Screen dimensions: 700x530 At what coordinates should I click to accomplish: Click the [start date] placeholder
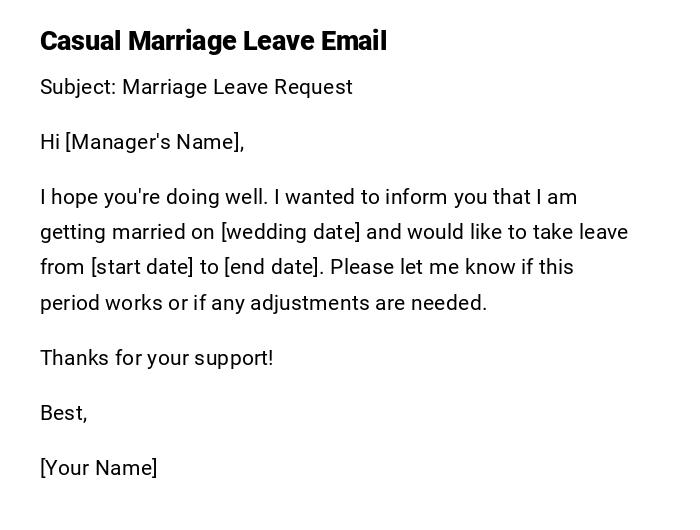click(x=142, y=267)
